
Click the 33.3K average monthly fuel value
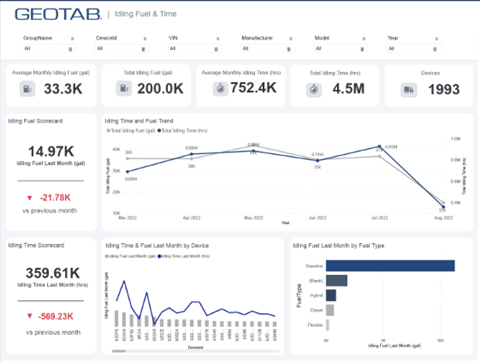tap(63, 89)
